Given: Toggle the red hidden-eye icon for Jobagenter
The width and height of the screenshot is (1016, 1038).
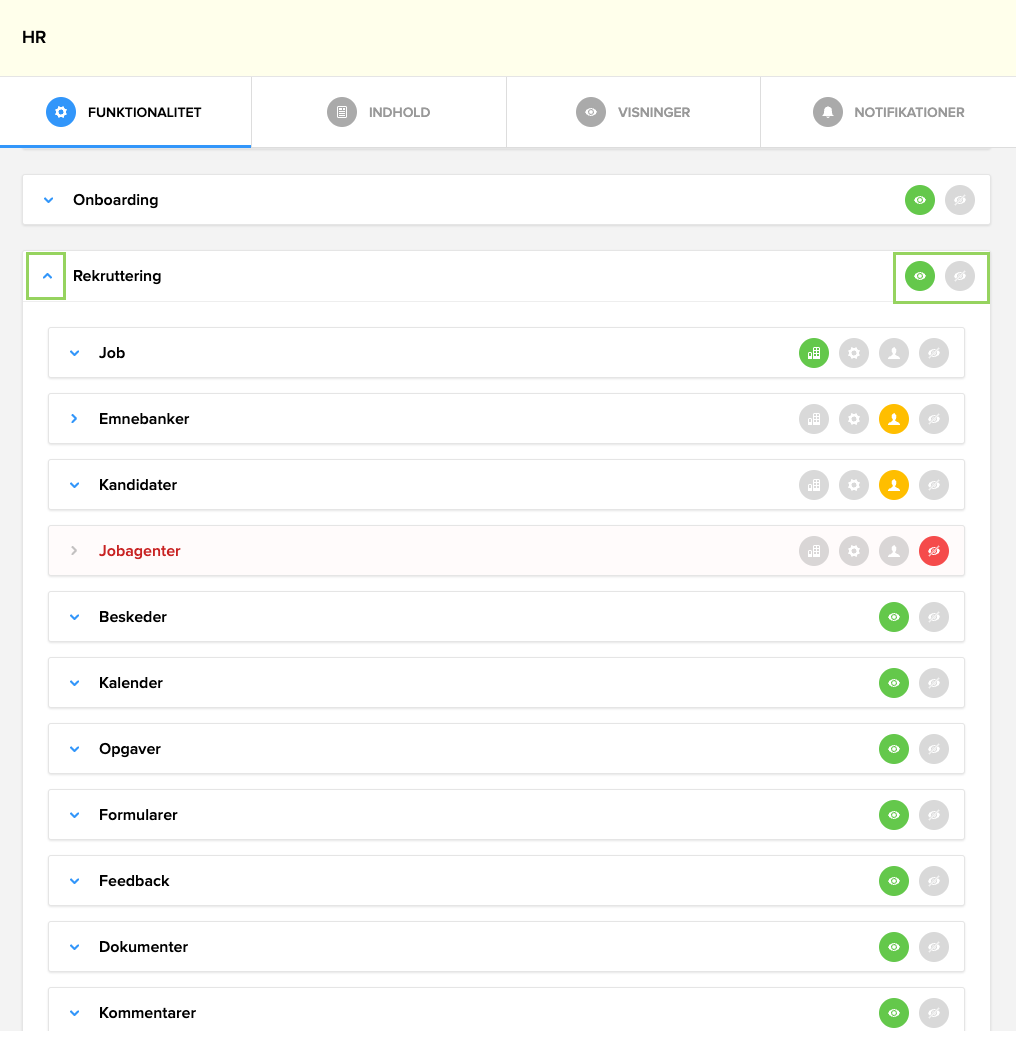Looking at the screenshot, I should click(x=934, y=551).
